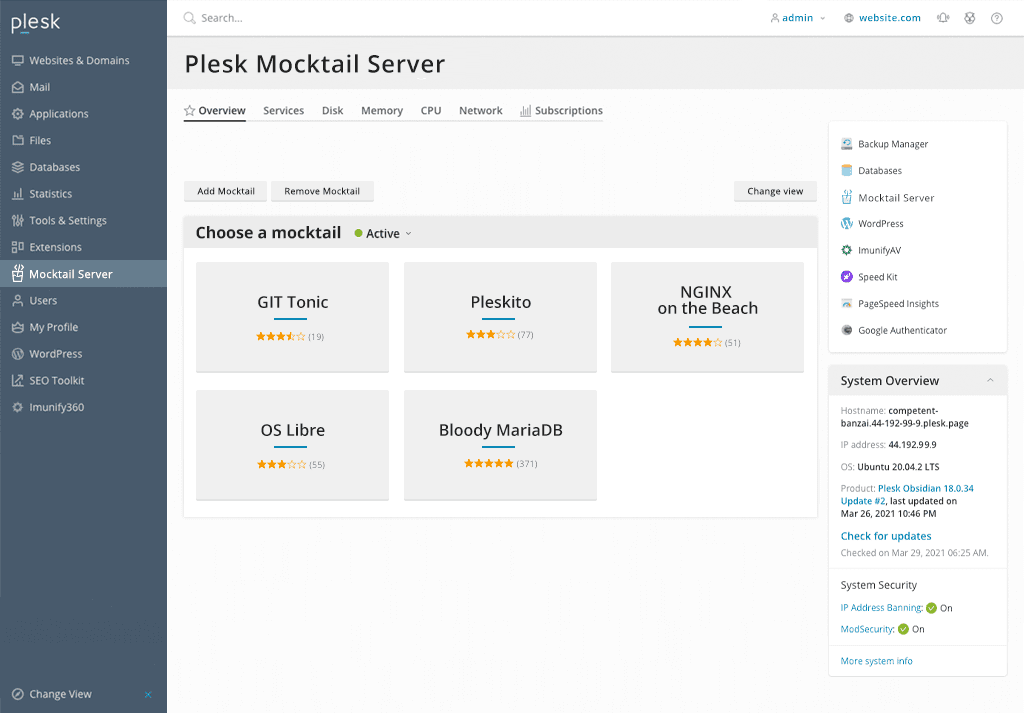
Task: Dismiss Change View with the X icon
Action: pyautogui.click(x=148, y=695)
